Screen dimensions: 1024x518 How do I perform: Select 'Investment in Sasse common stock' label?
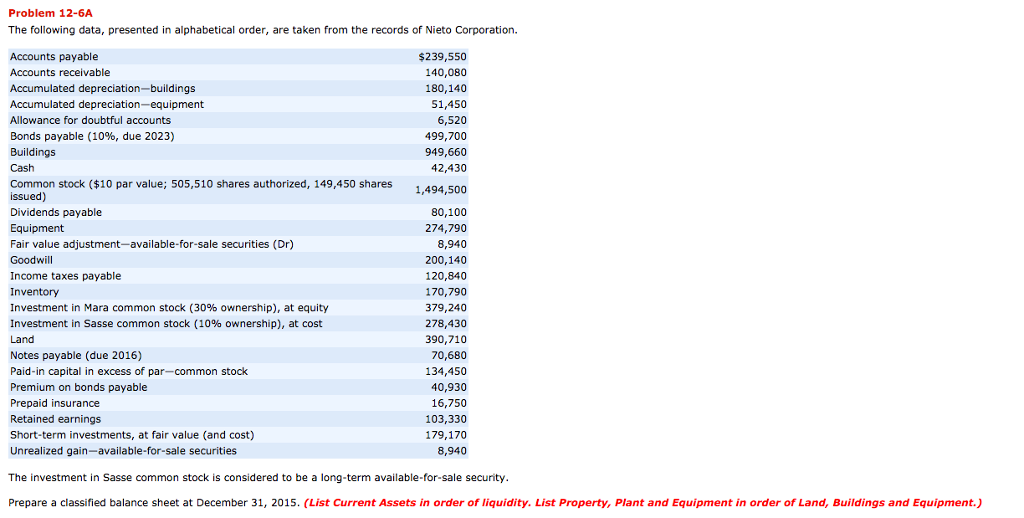coord(167,324)
